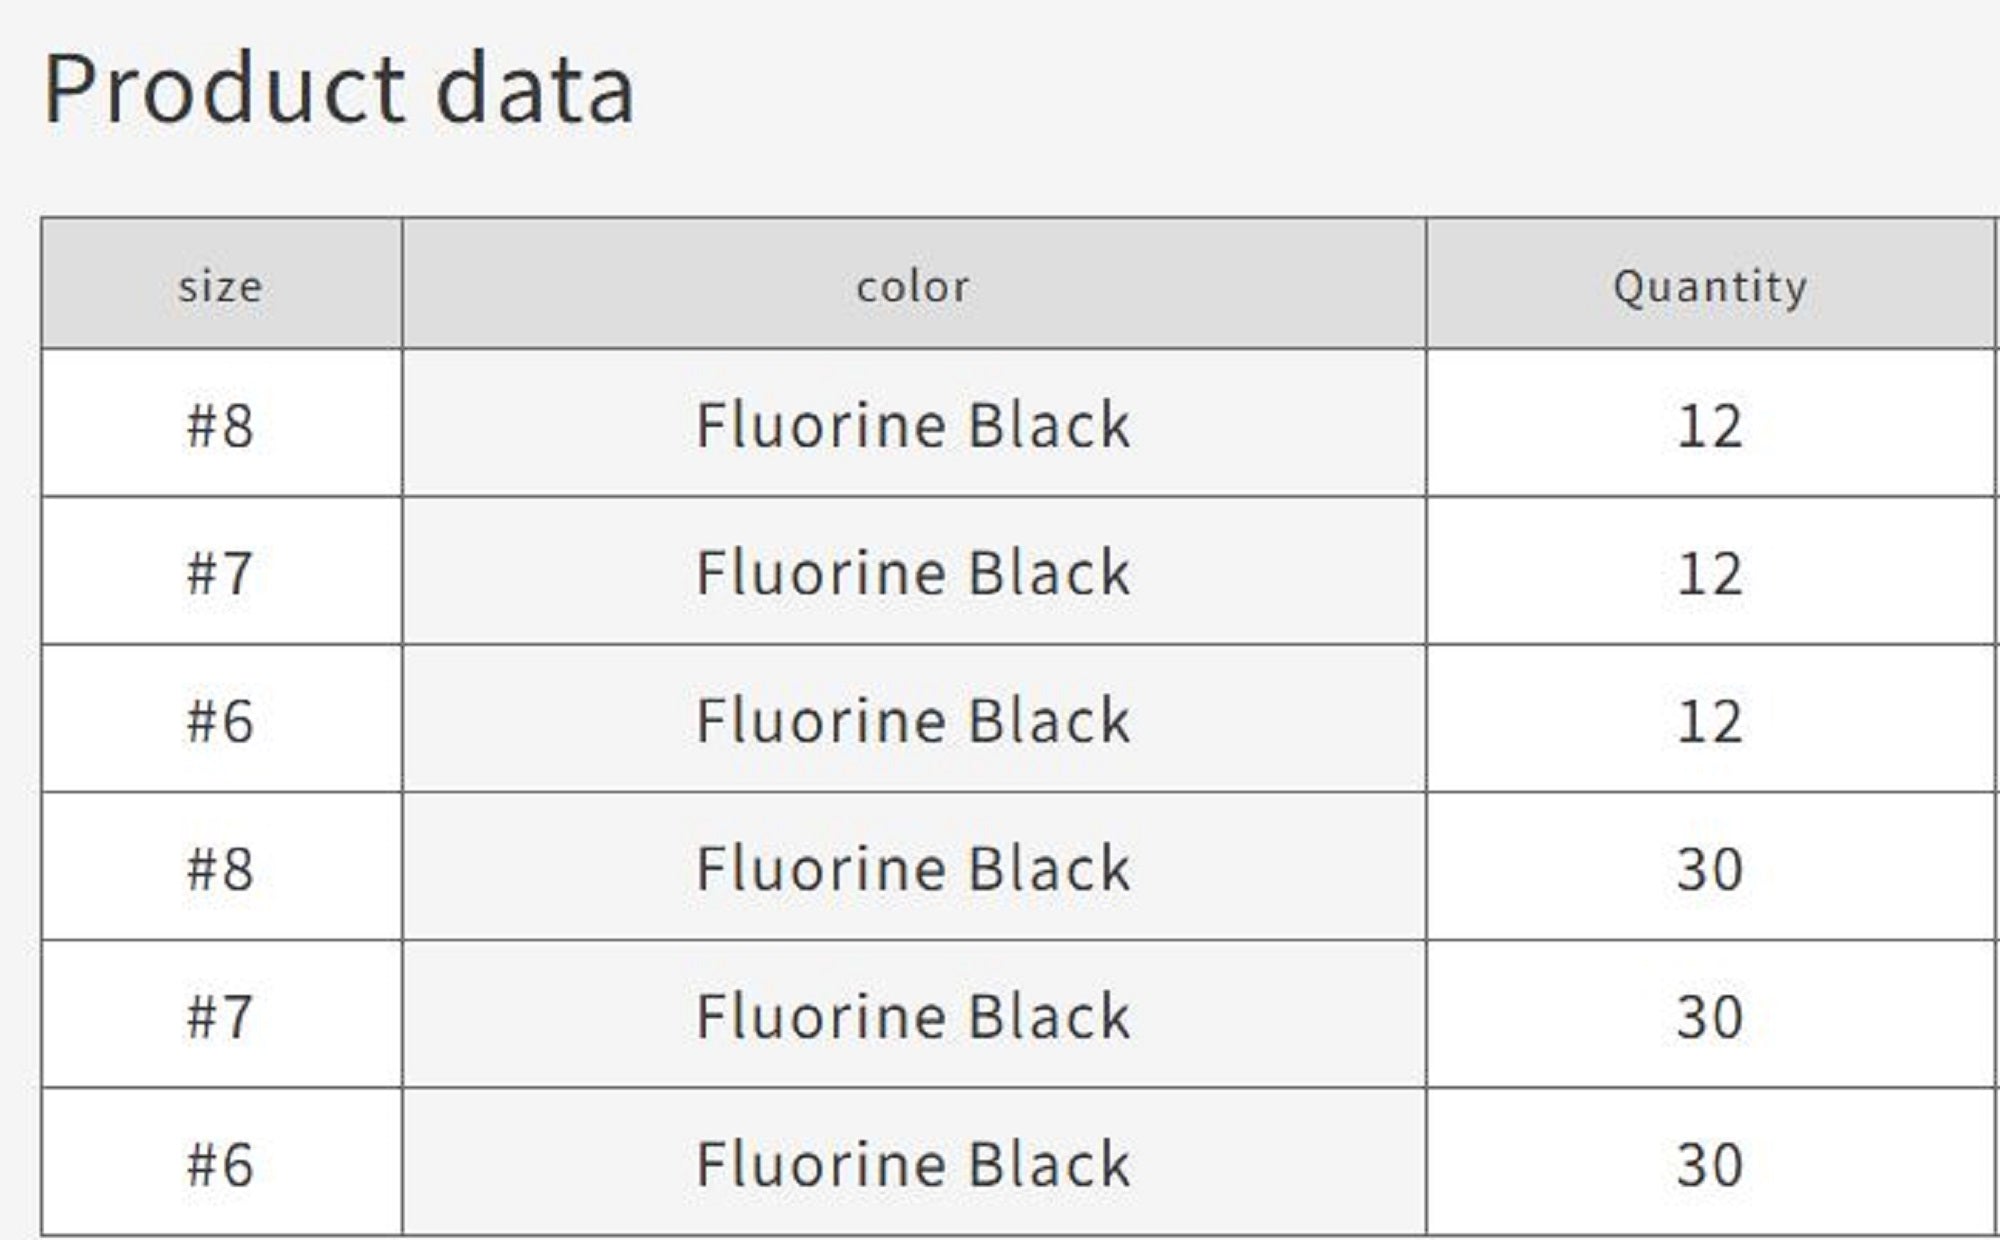The height and width of the screenshot is (1240, 2000).
Task: Click quantity 12 in the first row
Action: point(1710,425)
